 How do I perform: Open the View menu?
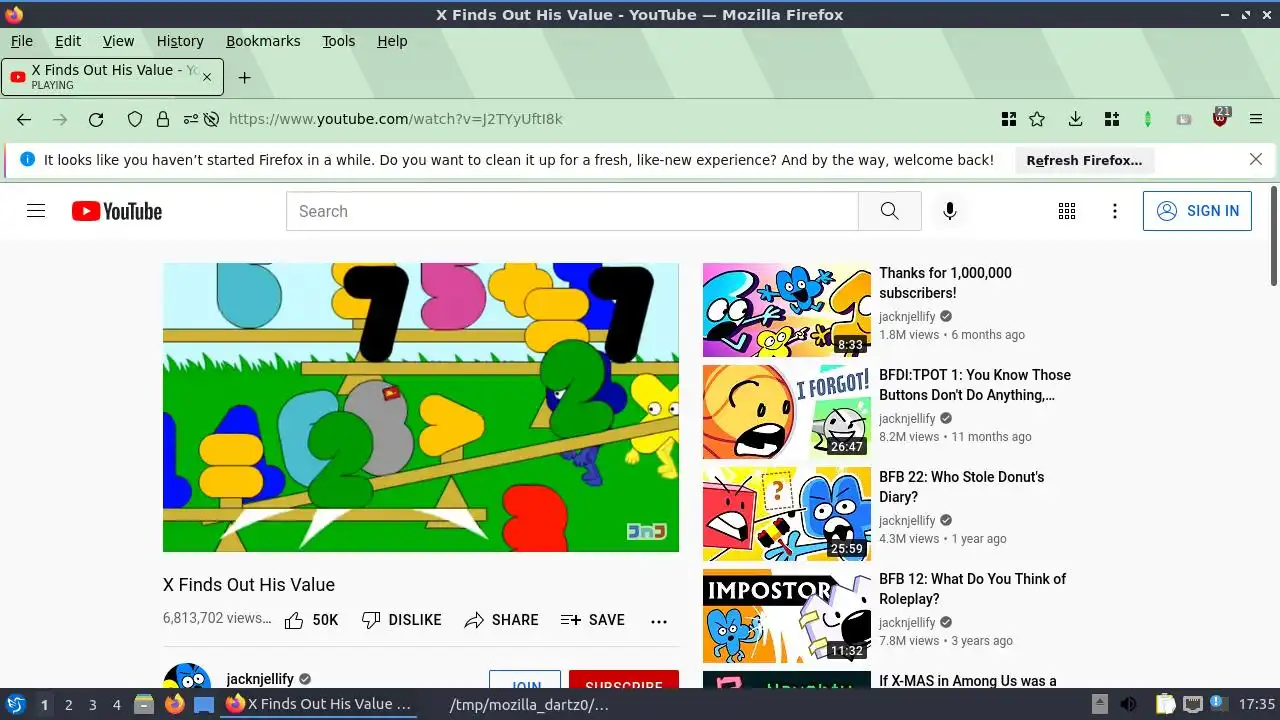pyautogui.click(x=118, y=41)
